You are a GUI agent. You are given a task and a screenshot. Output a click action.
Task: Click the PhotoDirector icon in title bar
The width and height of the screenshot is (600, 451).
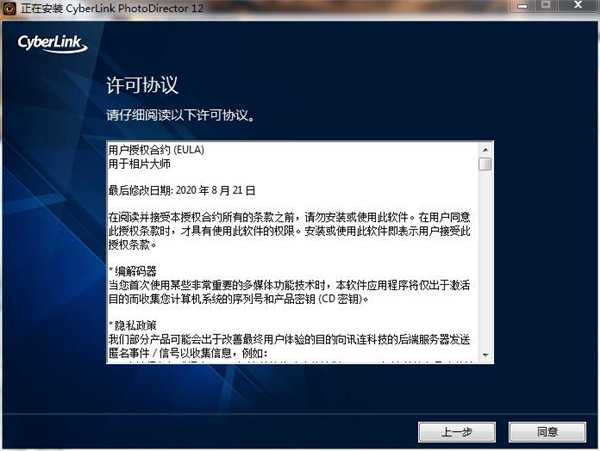[x=9, y=8]
